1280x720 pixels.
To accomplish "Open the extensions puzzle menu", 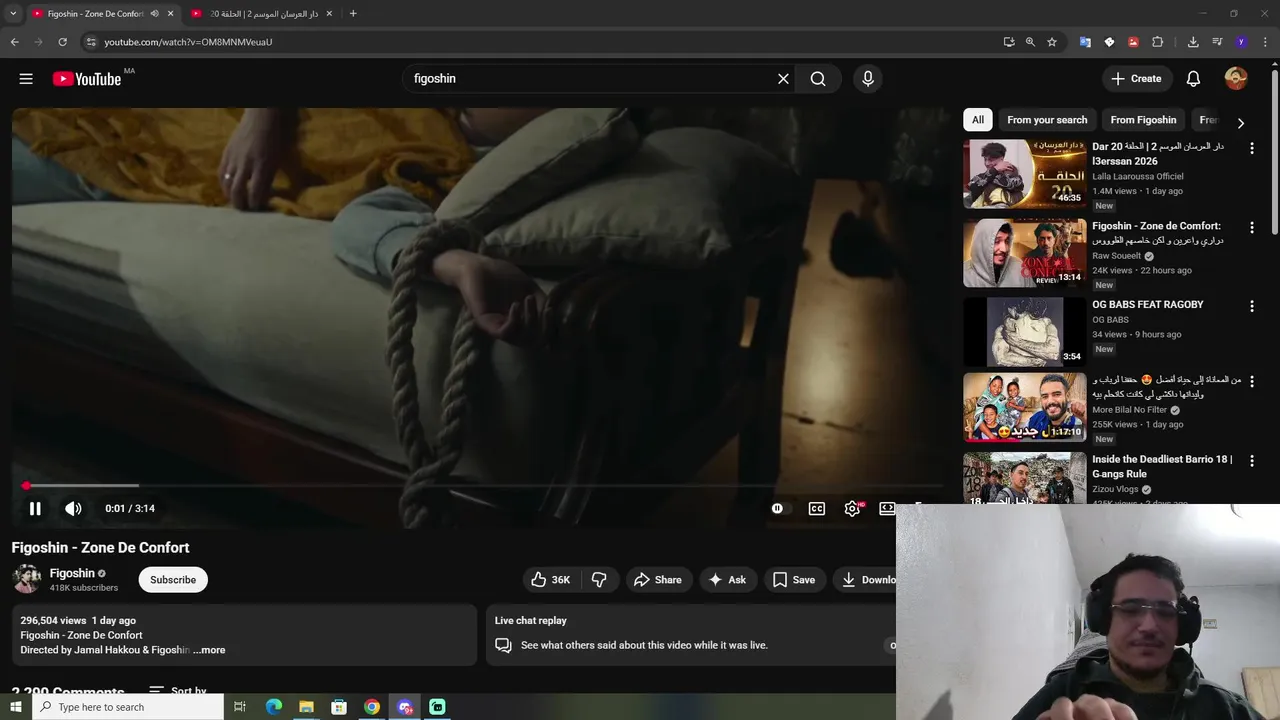I will 1157,42.
